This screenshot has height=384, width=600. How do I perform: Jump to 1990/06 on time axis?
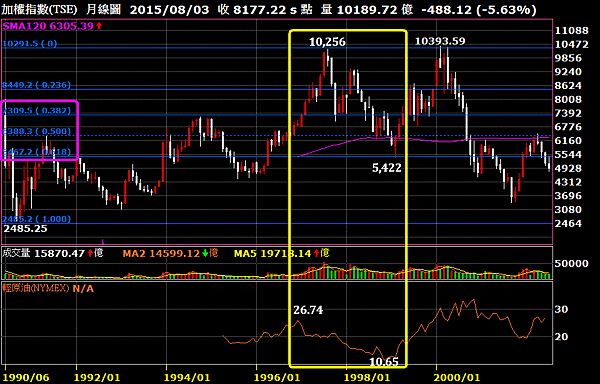[25, 378]
